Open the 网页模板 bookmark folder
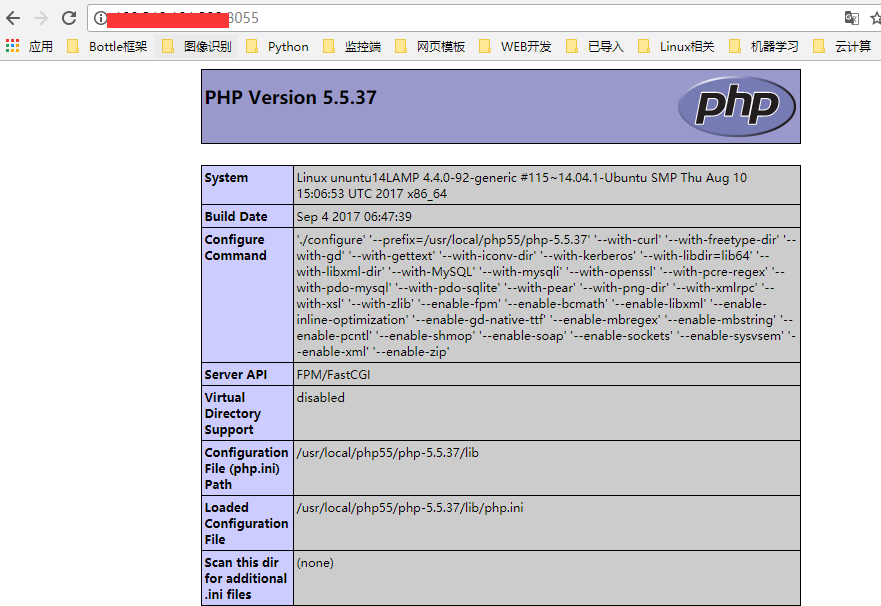This screenshot has height=606, width=881. click(430, 47)
